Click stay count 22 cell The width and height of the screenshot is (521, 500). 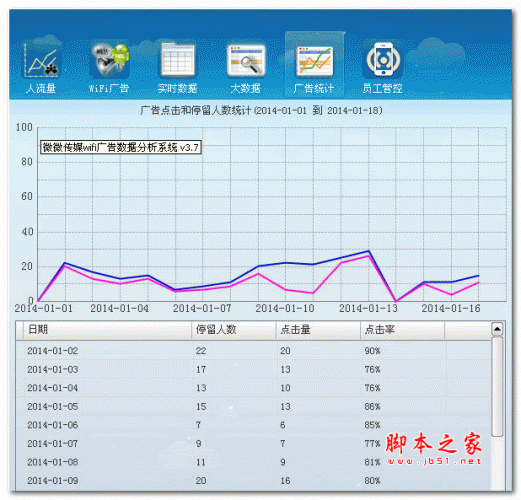point(201,351)
